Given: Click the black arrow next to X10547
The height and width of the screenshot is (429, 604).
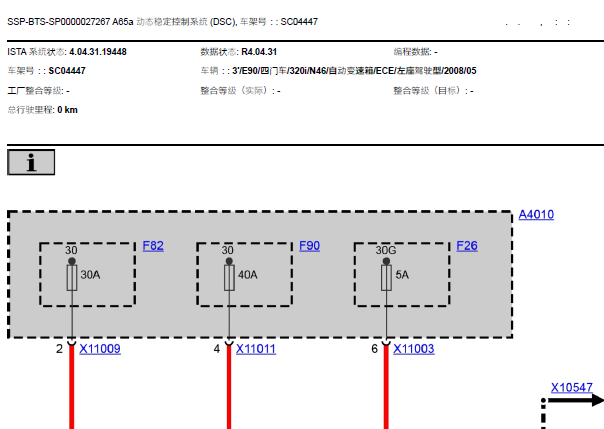Looking at the screenshot, I should coord(576,400).
